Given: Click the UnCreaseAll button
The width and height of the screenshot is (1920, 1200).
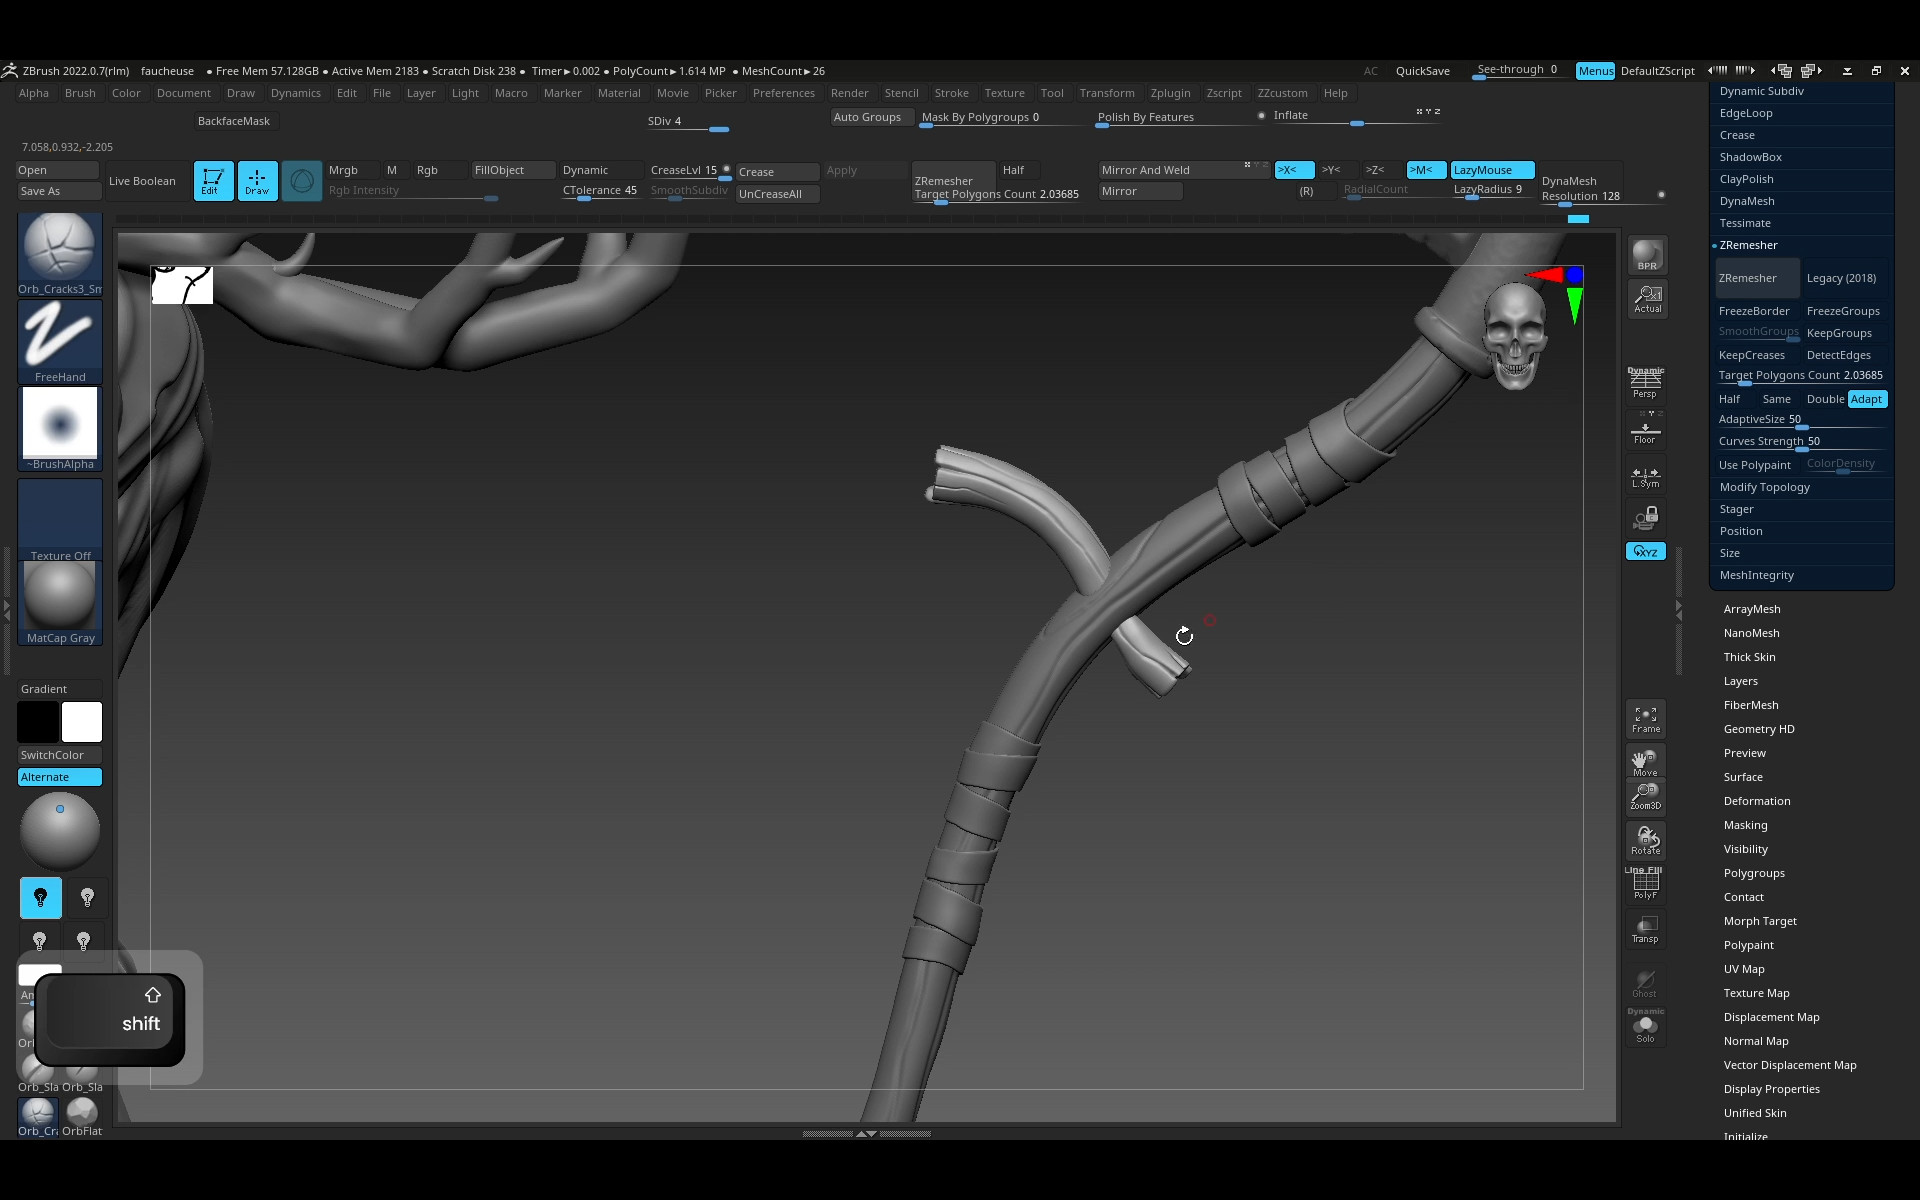Looking at the screenshot, I should tap(776, 194).
